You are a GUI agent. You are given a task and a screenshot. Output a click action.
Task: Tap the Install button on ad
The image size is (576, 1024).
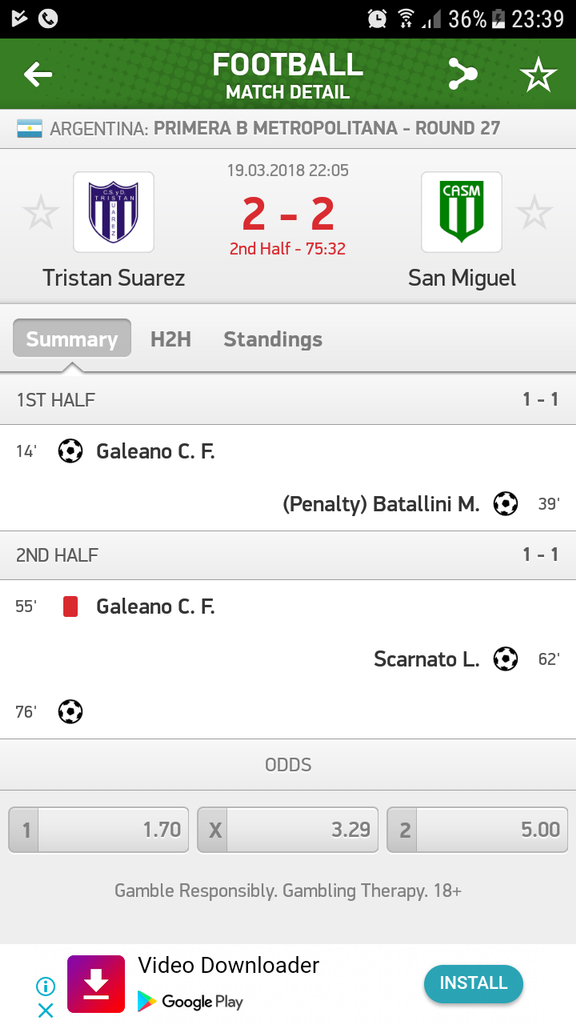tap(473, 984)
